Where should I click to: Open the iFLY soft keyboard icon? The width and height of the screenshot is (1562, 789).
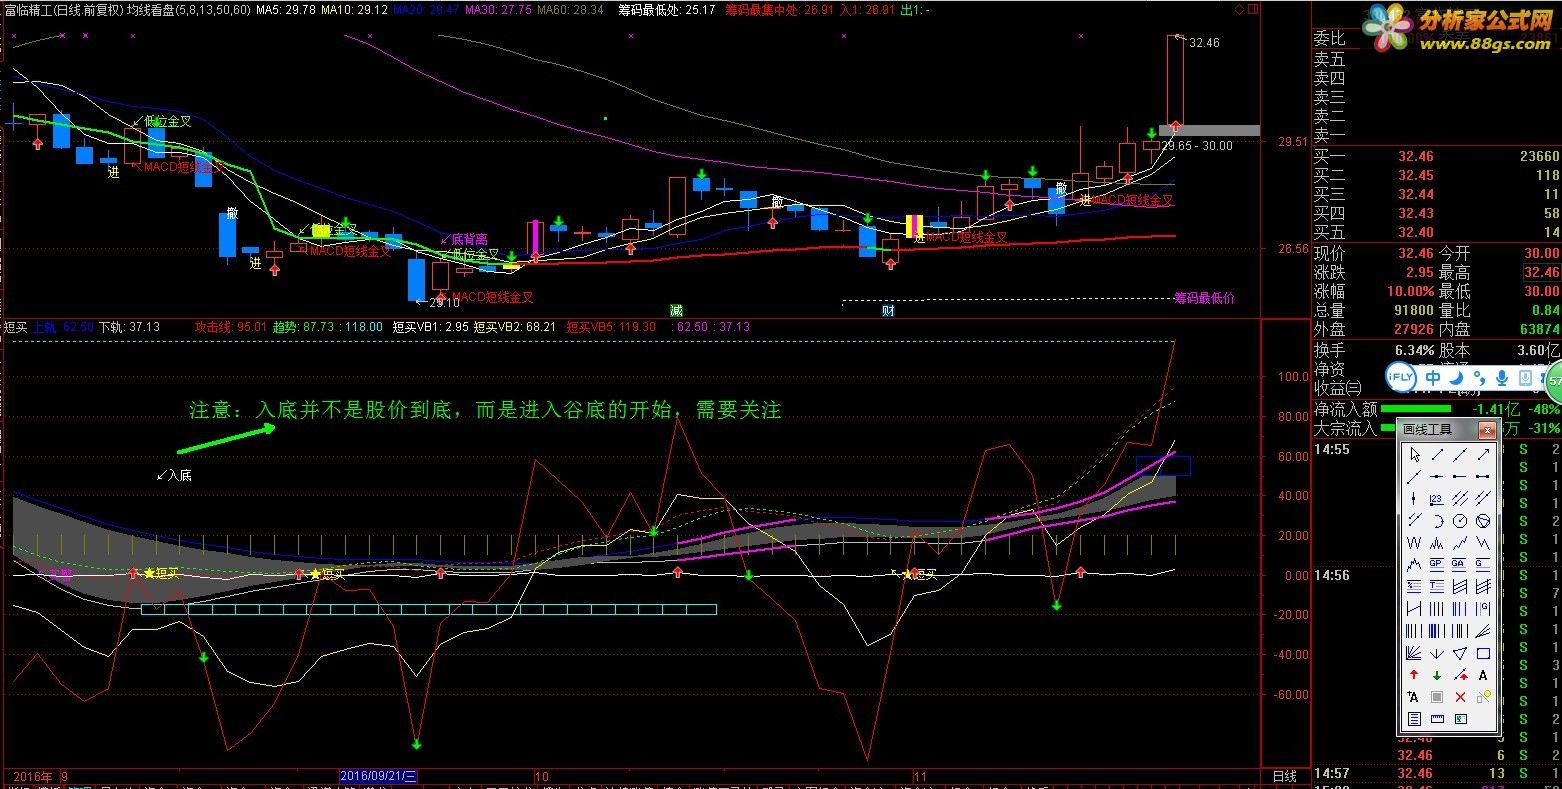tap(1524, 378)
